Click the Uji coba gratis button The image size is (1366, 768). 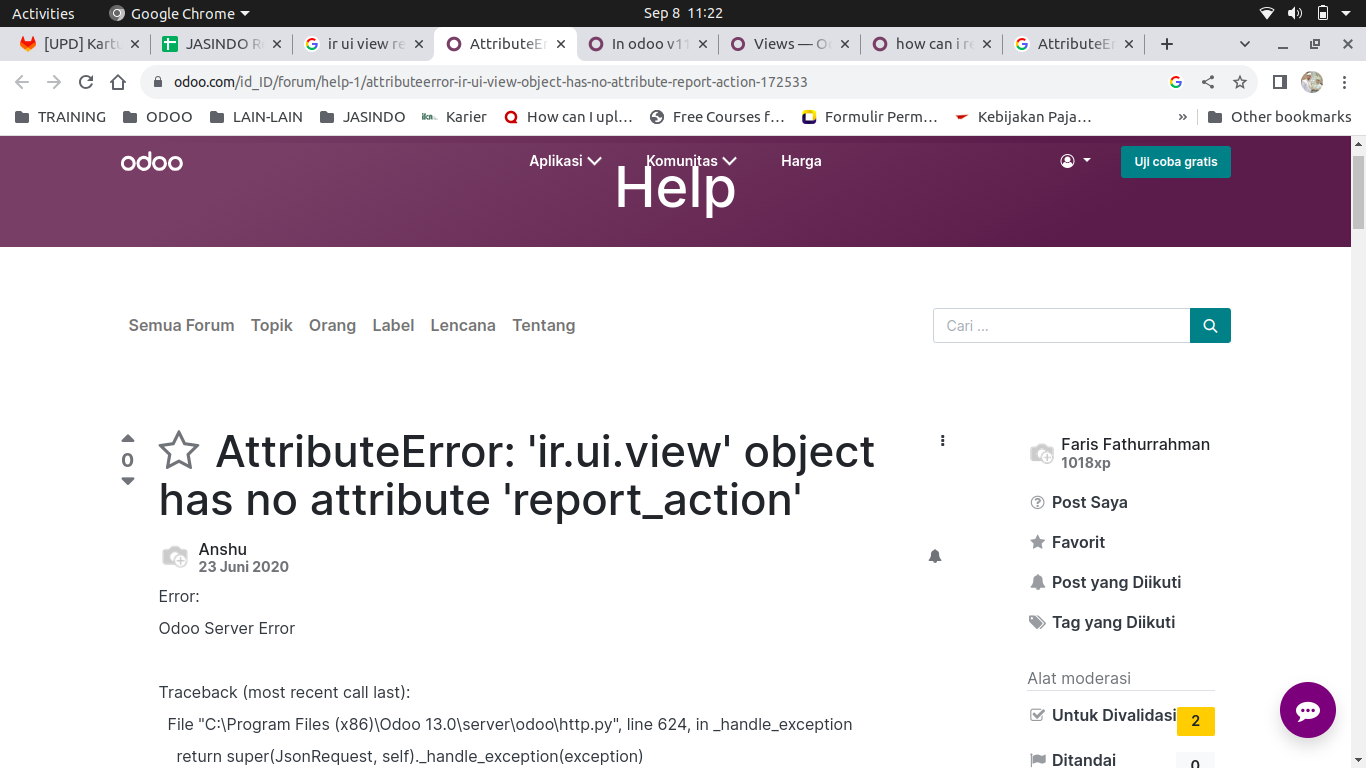1175,162
